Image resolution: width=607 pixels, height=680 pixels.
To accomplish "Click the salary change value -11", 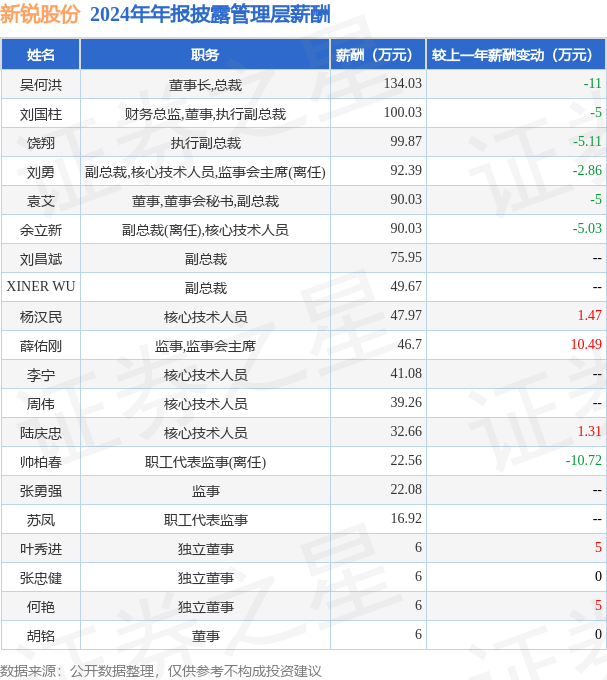I will [592, 83].
